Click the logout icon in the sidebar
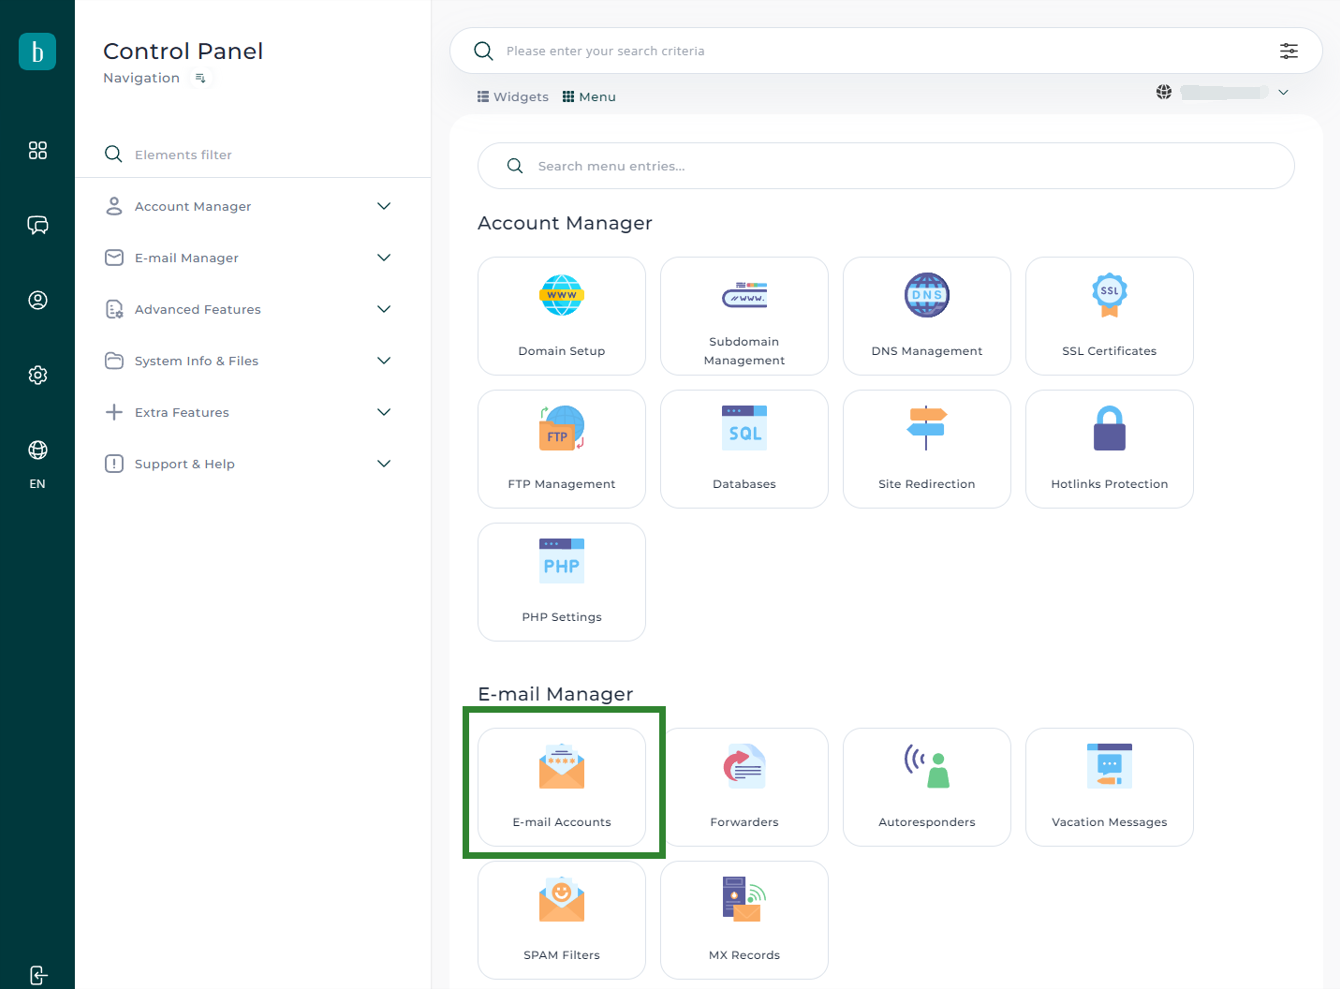 click(38, 975)
